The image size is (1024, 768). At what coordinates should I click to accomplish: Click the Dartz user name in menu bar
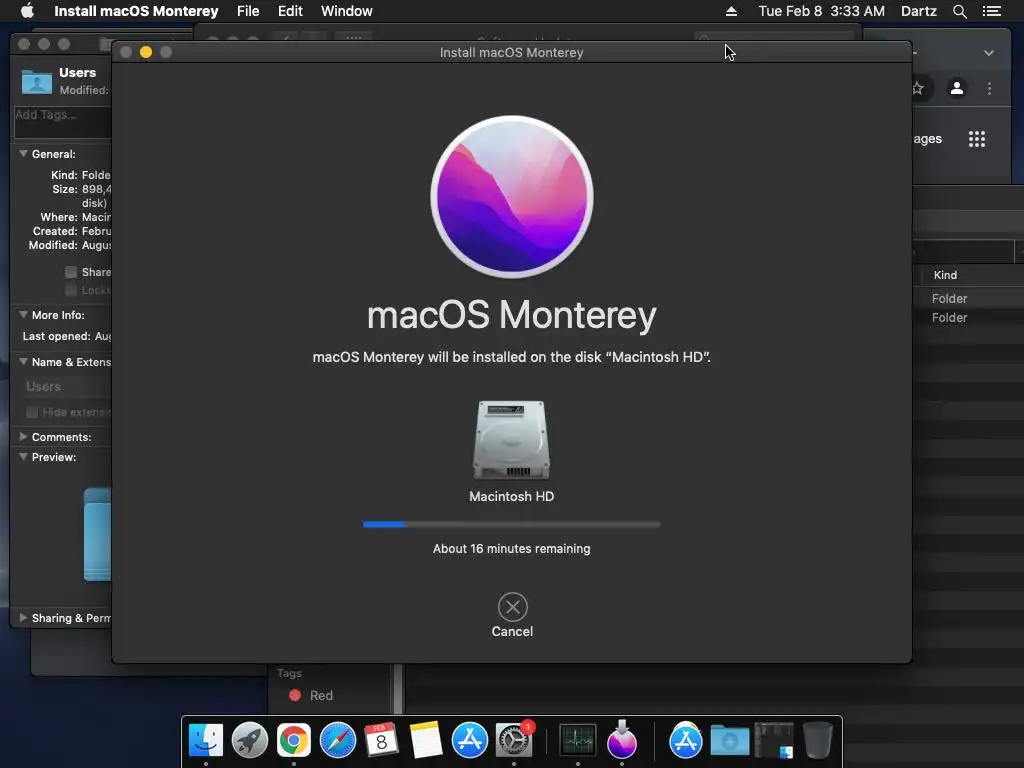919,11
